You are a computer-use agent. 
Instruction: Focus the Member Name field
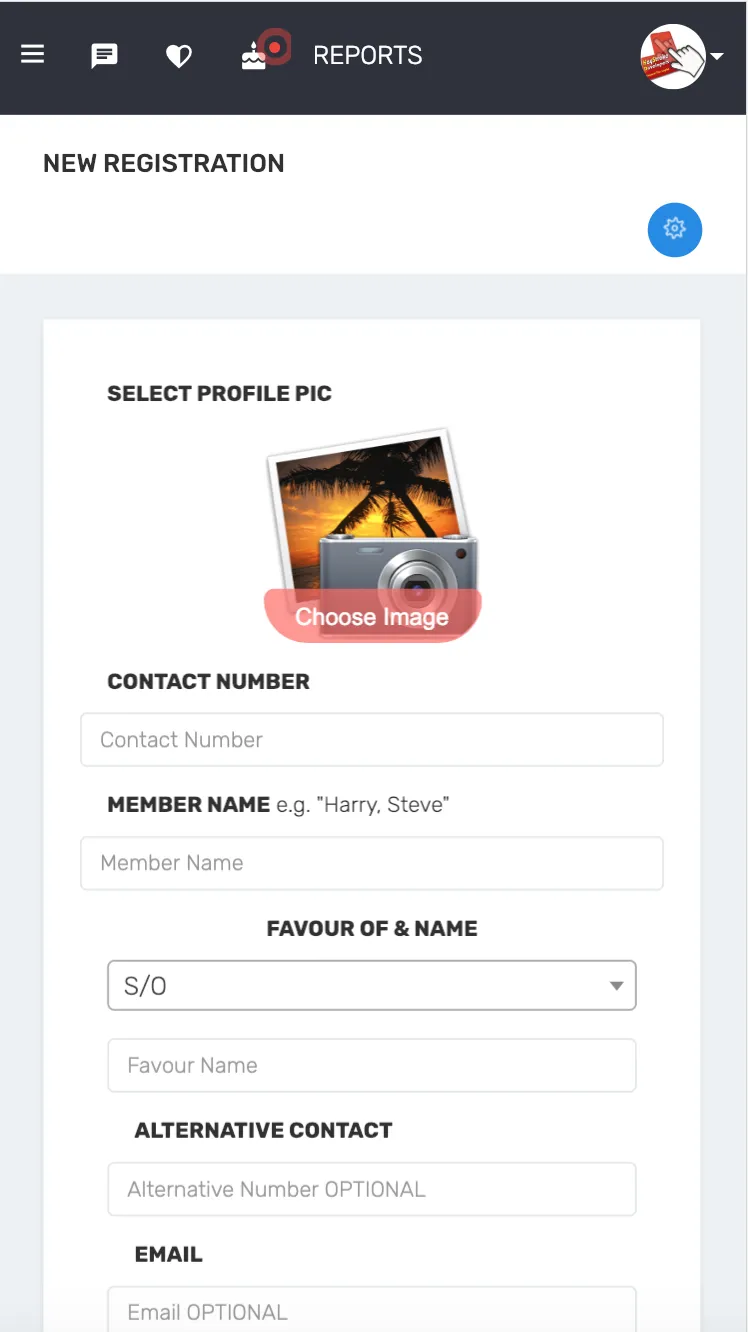(x=372, y=863)
